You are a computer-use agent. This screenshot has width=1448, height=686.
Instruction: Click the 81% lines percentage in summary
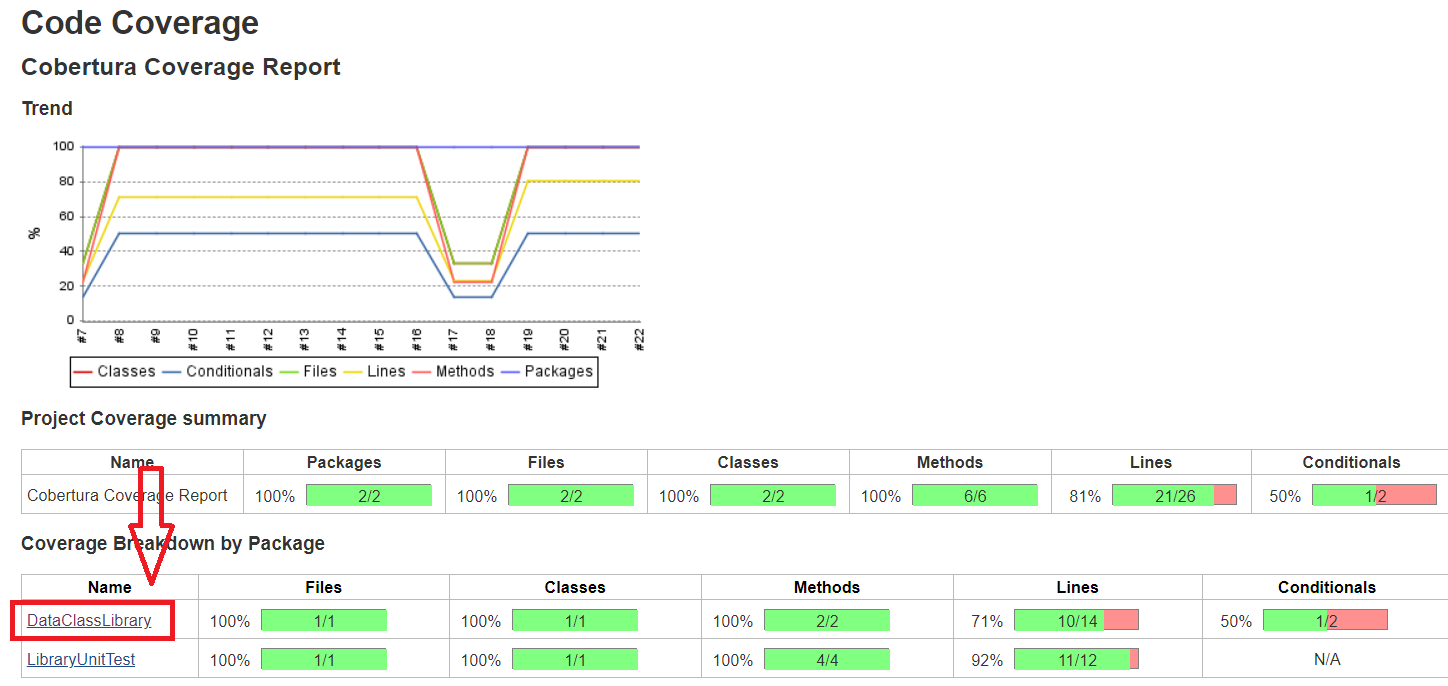[x=1085, y=496]
